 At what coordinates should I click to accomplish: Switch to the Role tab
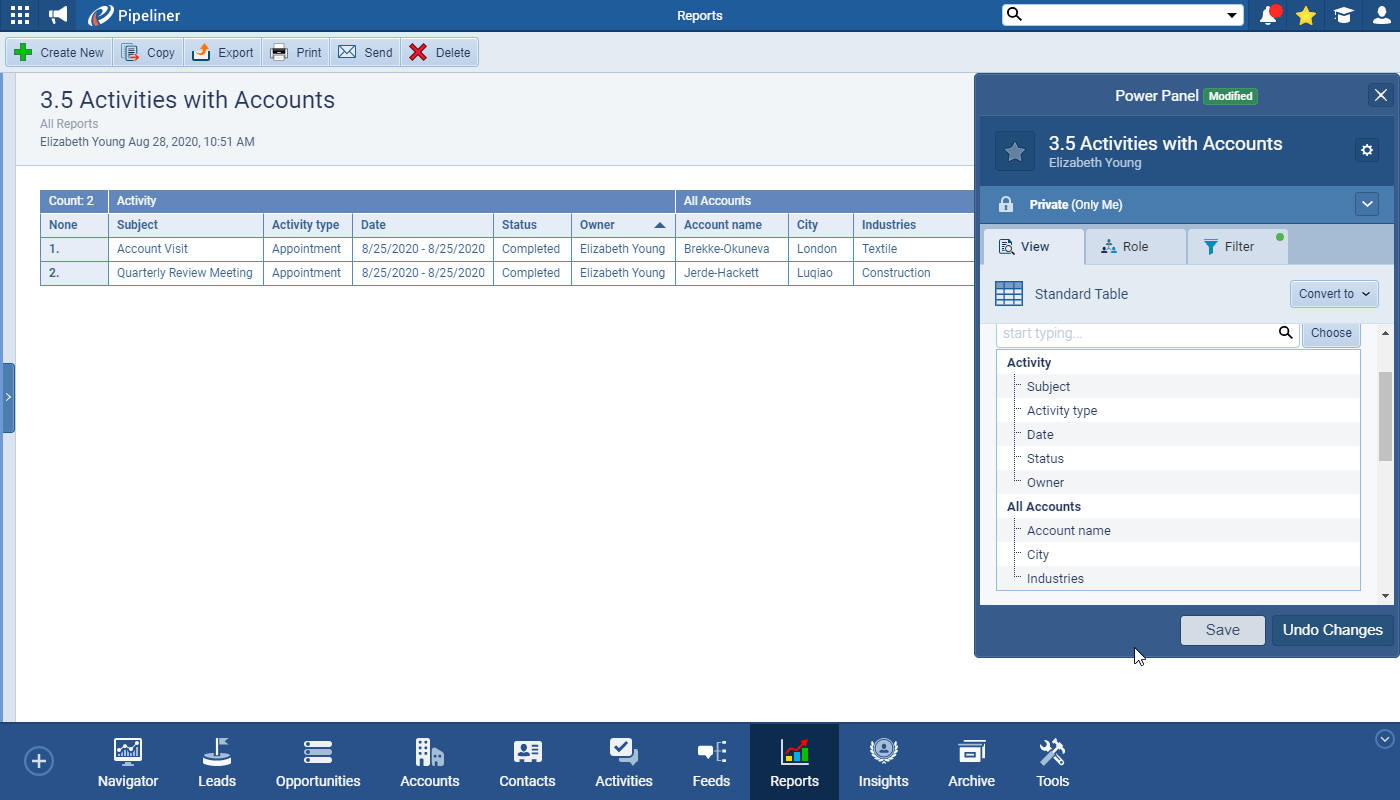pos(1135,247)
